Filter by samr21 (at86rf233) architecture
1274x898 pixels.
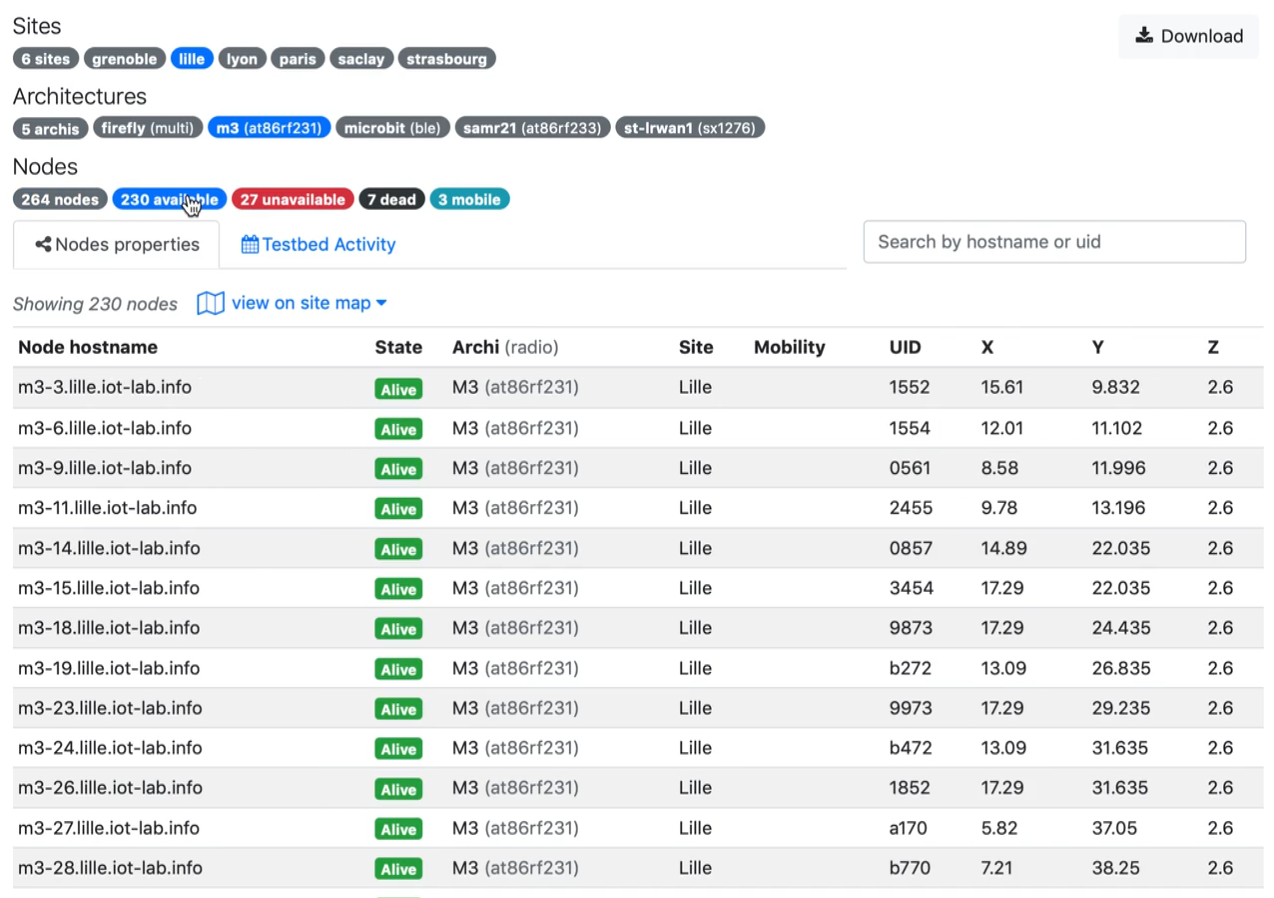532,128
